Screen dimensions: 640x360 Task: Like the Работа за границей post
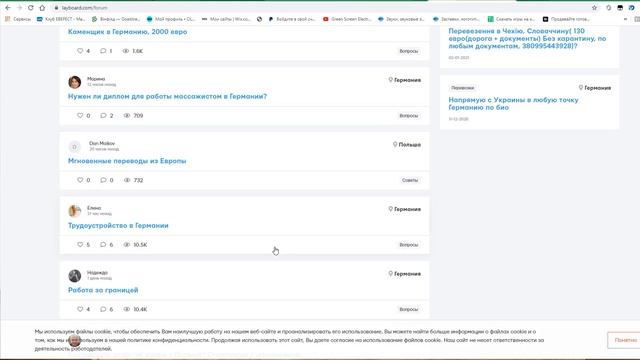[80, 309]
